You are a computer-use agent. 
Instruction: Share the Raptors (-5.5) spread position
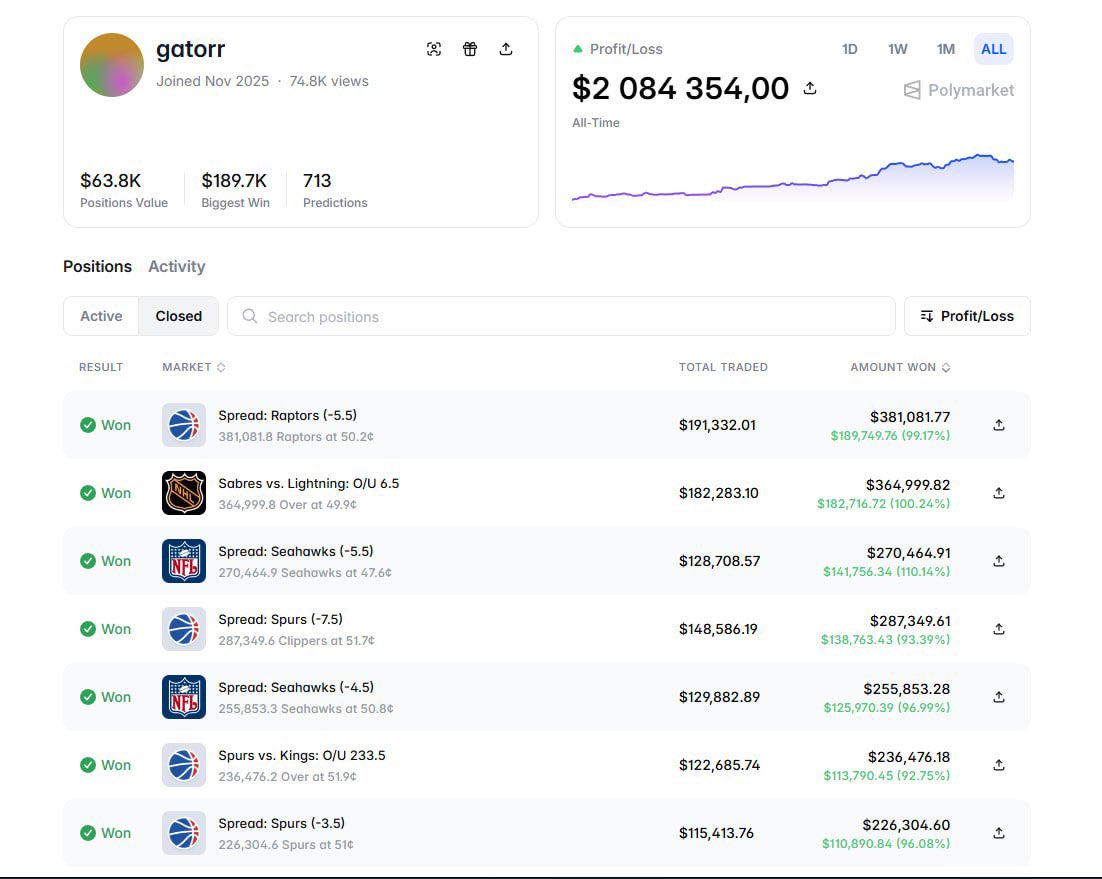(998, 425)
